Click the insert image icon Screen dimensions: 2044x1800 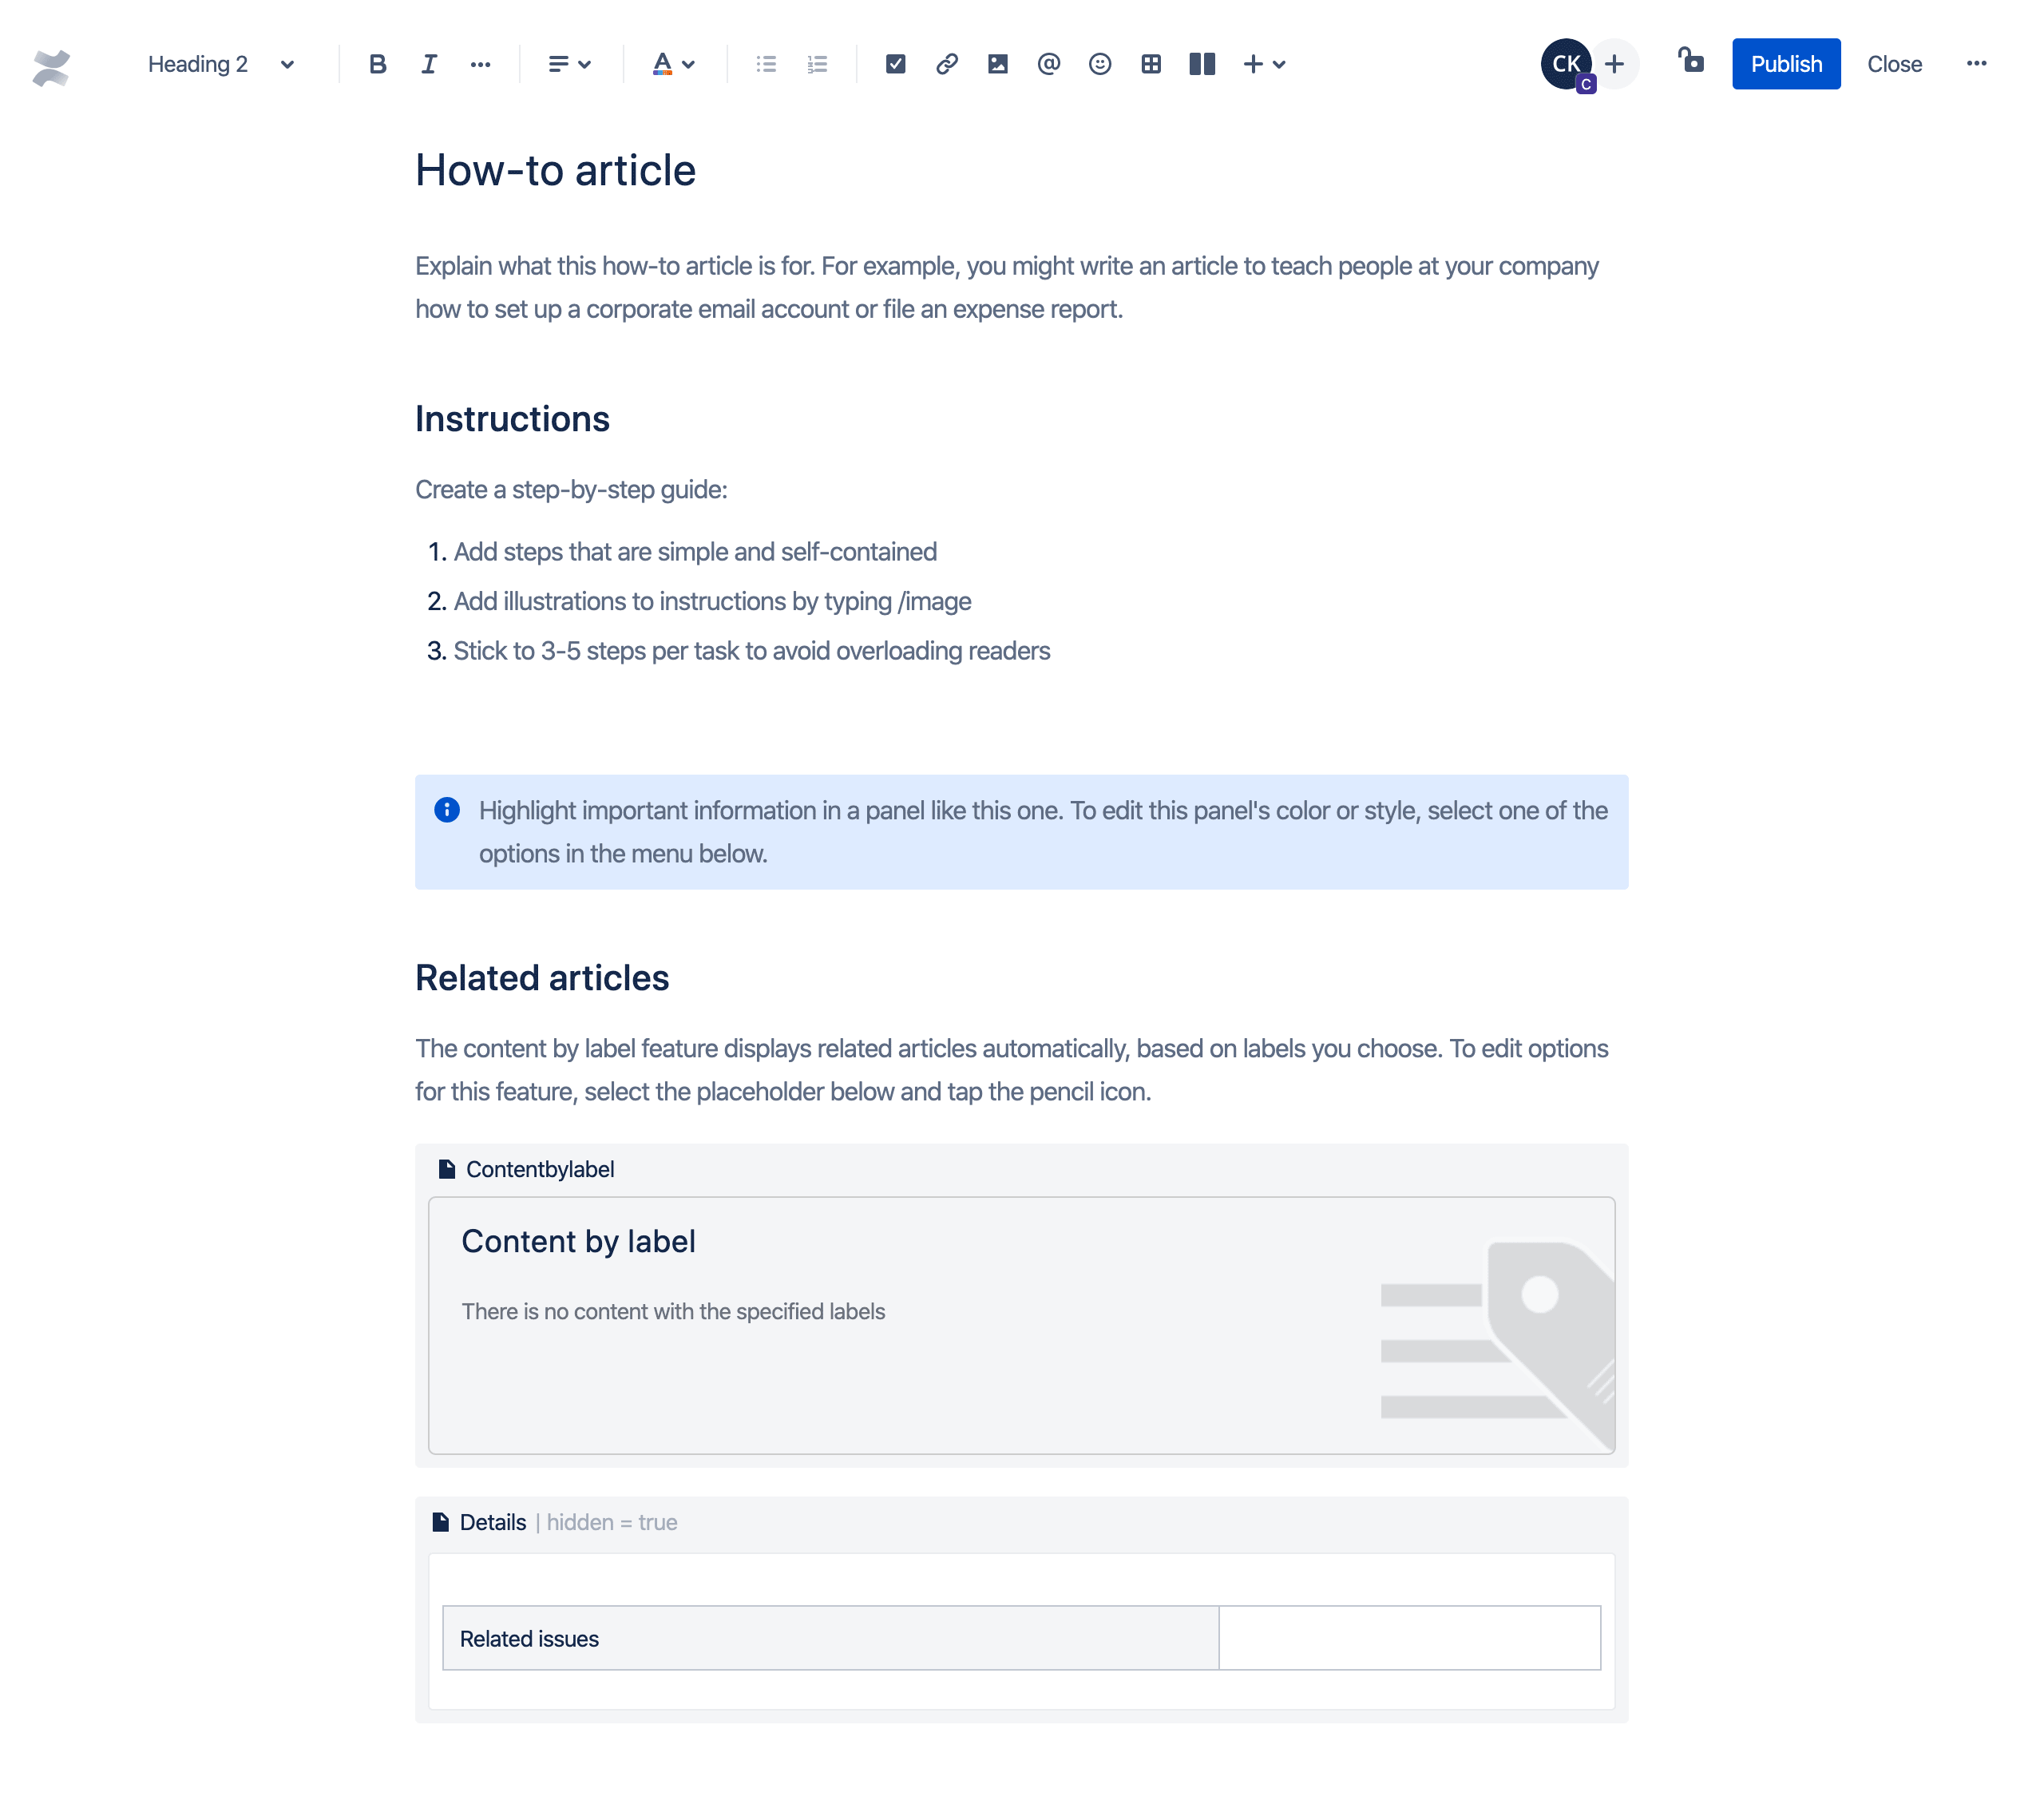click(998, 65)
